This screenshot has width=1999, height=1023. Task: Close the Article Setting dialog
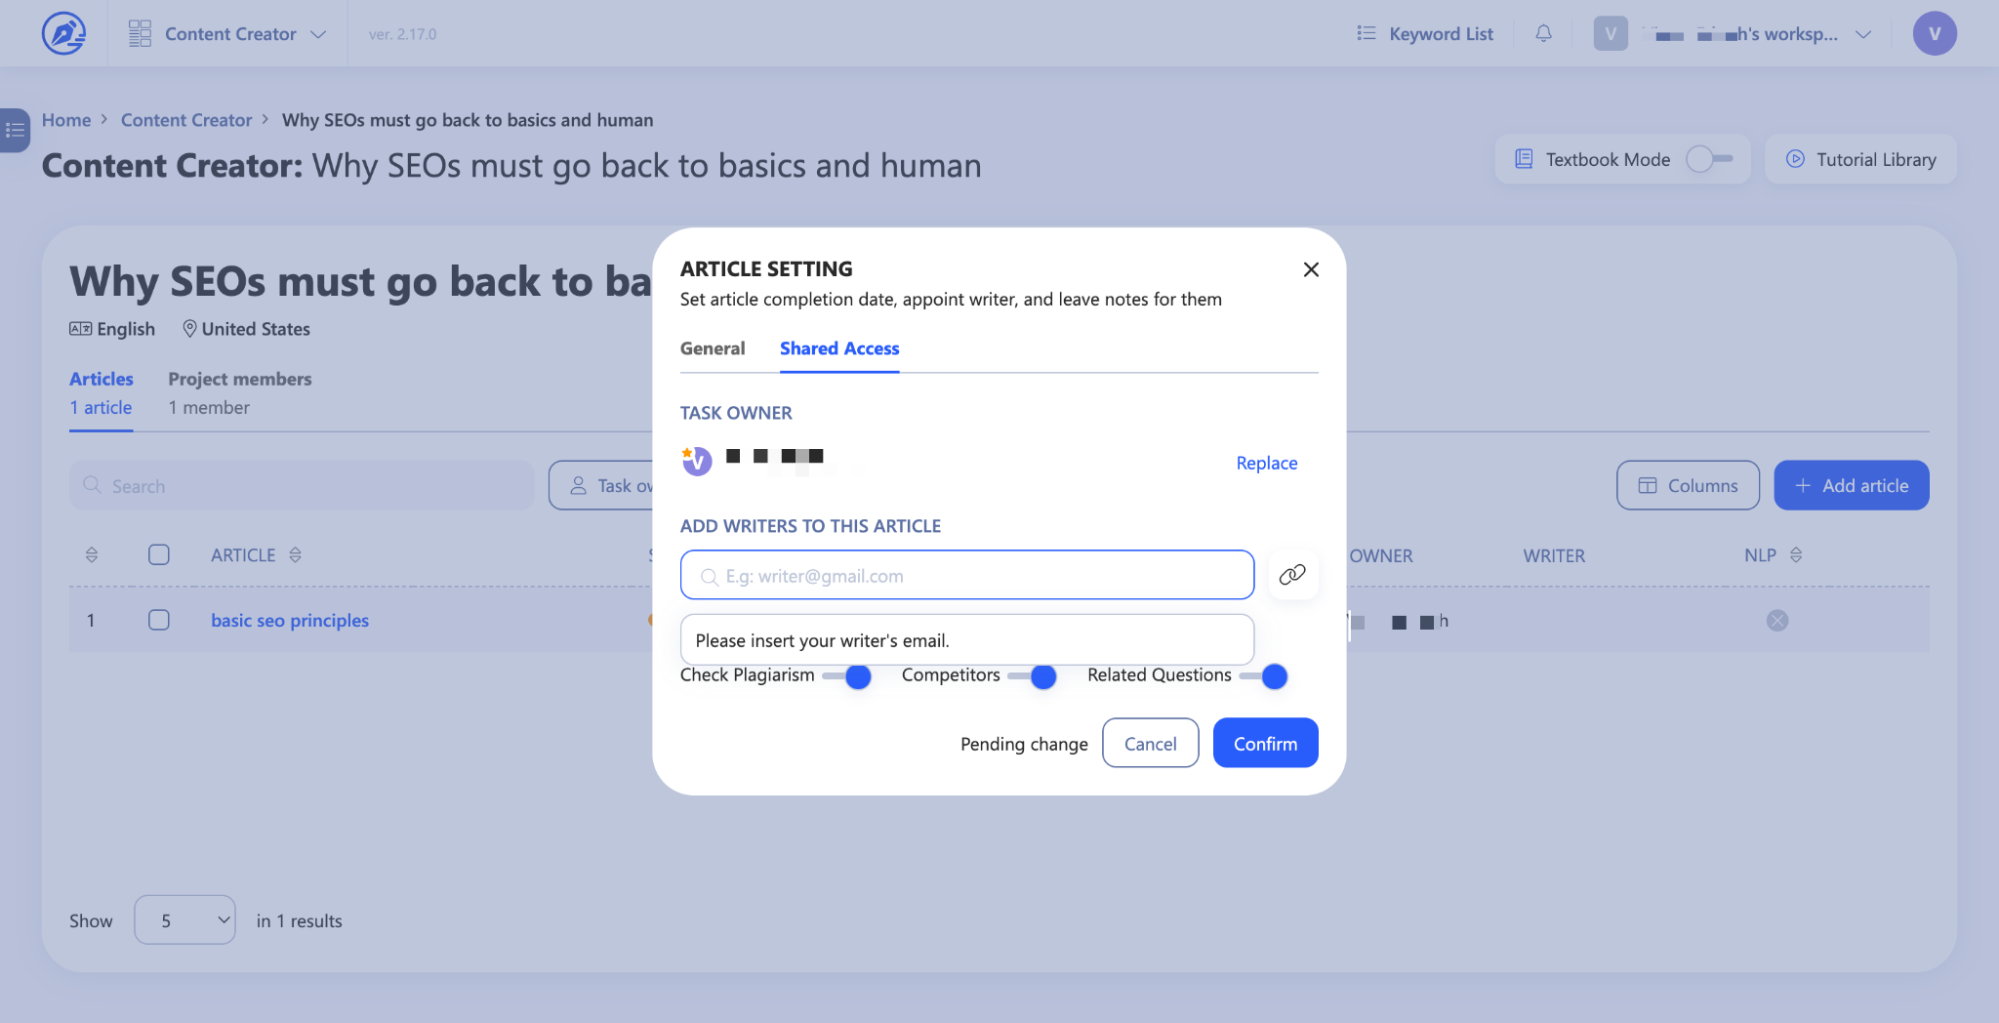coord(1311,269)
